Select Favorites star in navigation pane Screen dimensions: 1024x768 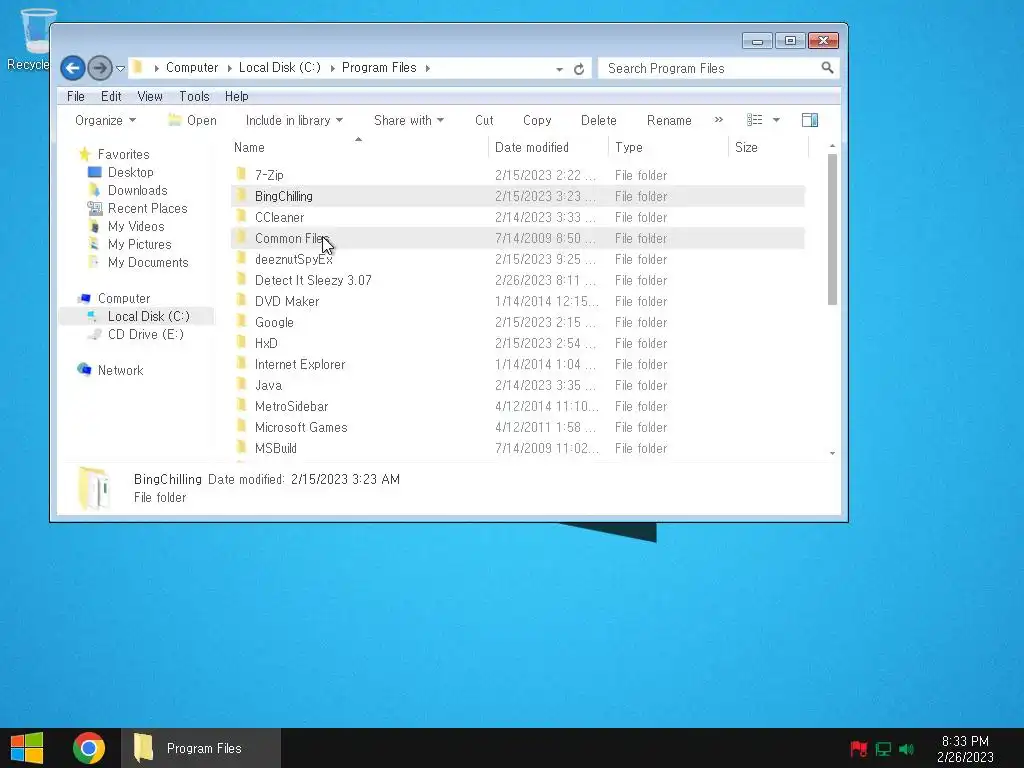[x=84, y=154]
